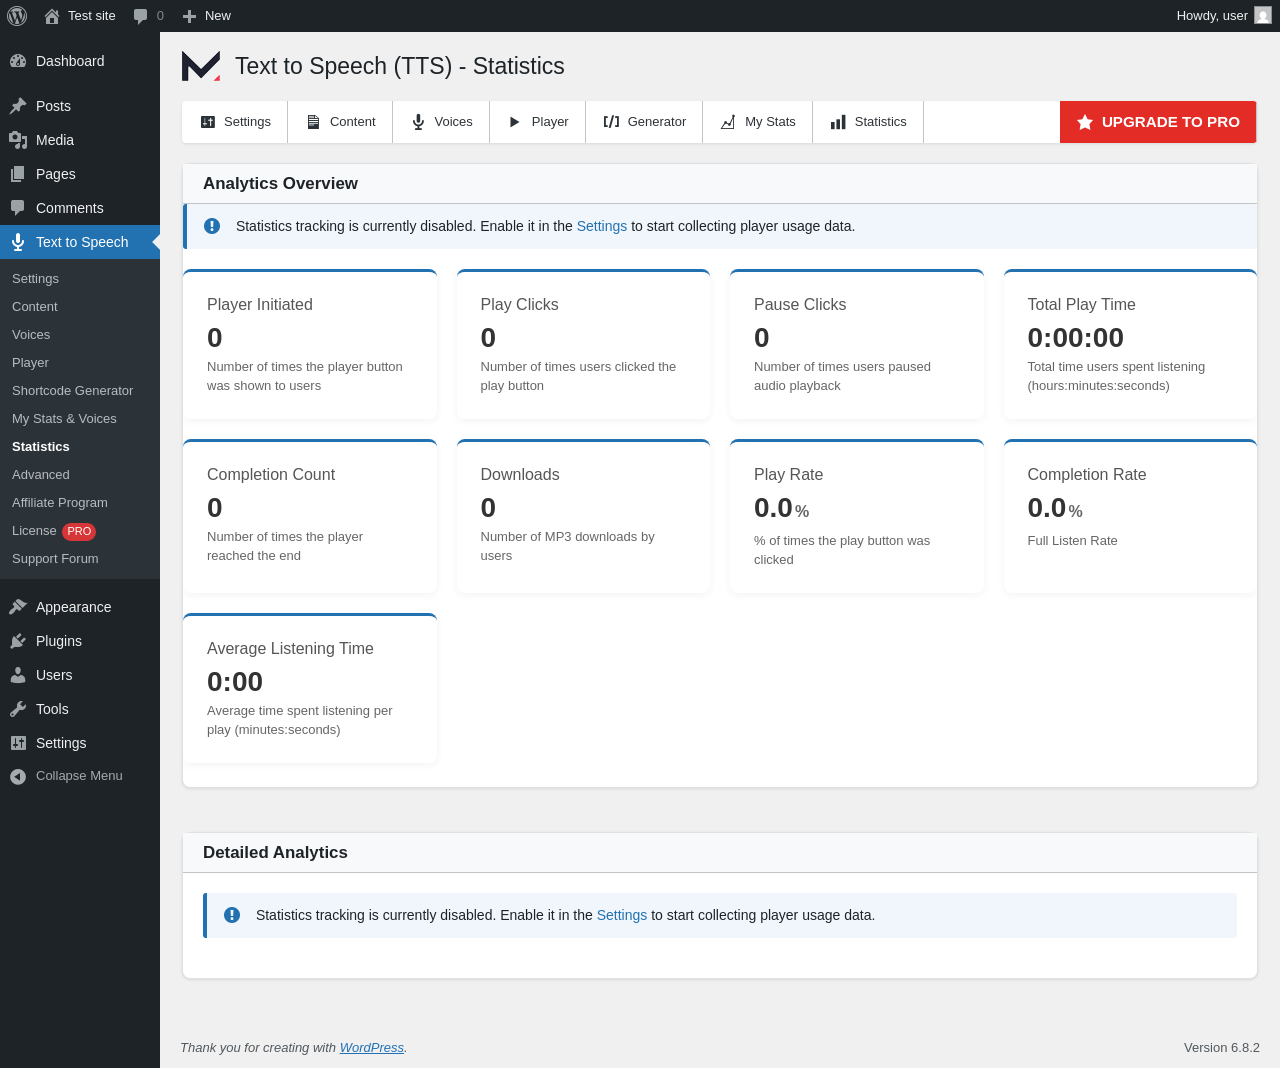Click the Analytics Overview section heading
This screenshot has height=1068, width=1280.
pos(280,184)
